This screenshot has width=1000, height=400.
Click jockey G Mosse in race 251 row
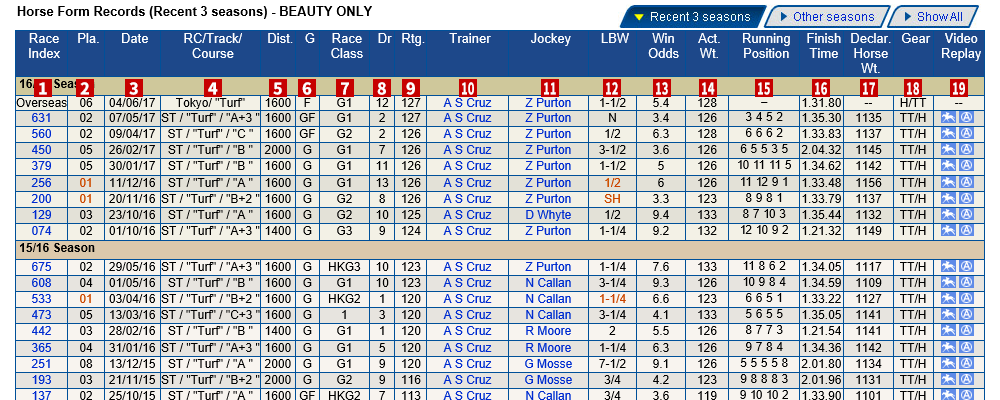coord(548,364)
